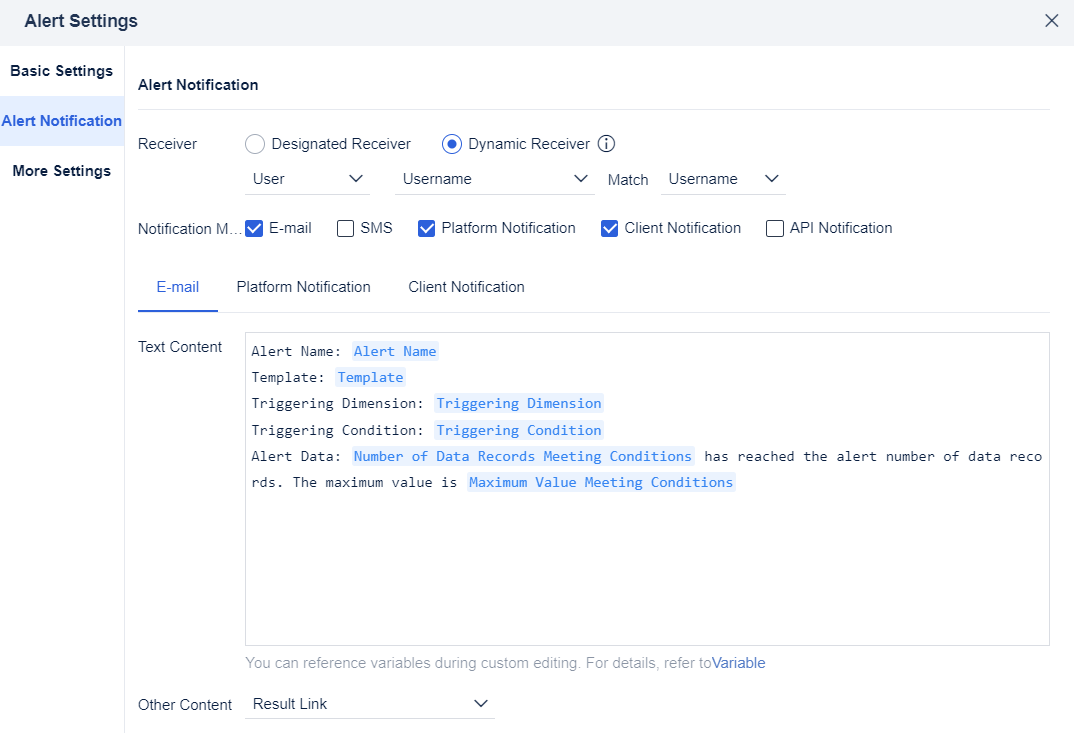1074x739 pixels.
Task: Click the 'Alert Settings' dialog title
Action: pyautogui.click(x=81, y=21)
